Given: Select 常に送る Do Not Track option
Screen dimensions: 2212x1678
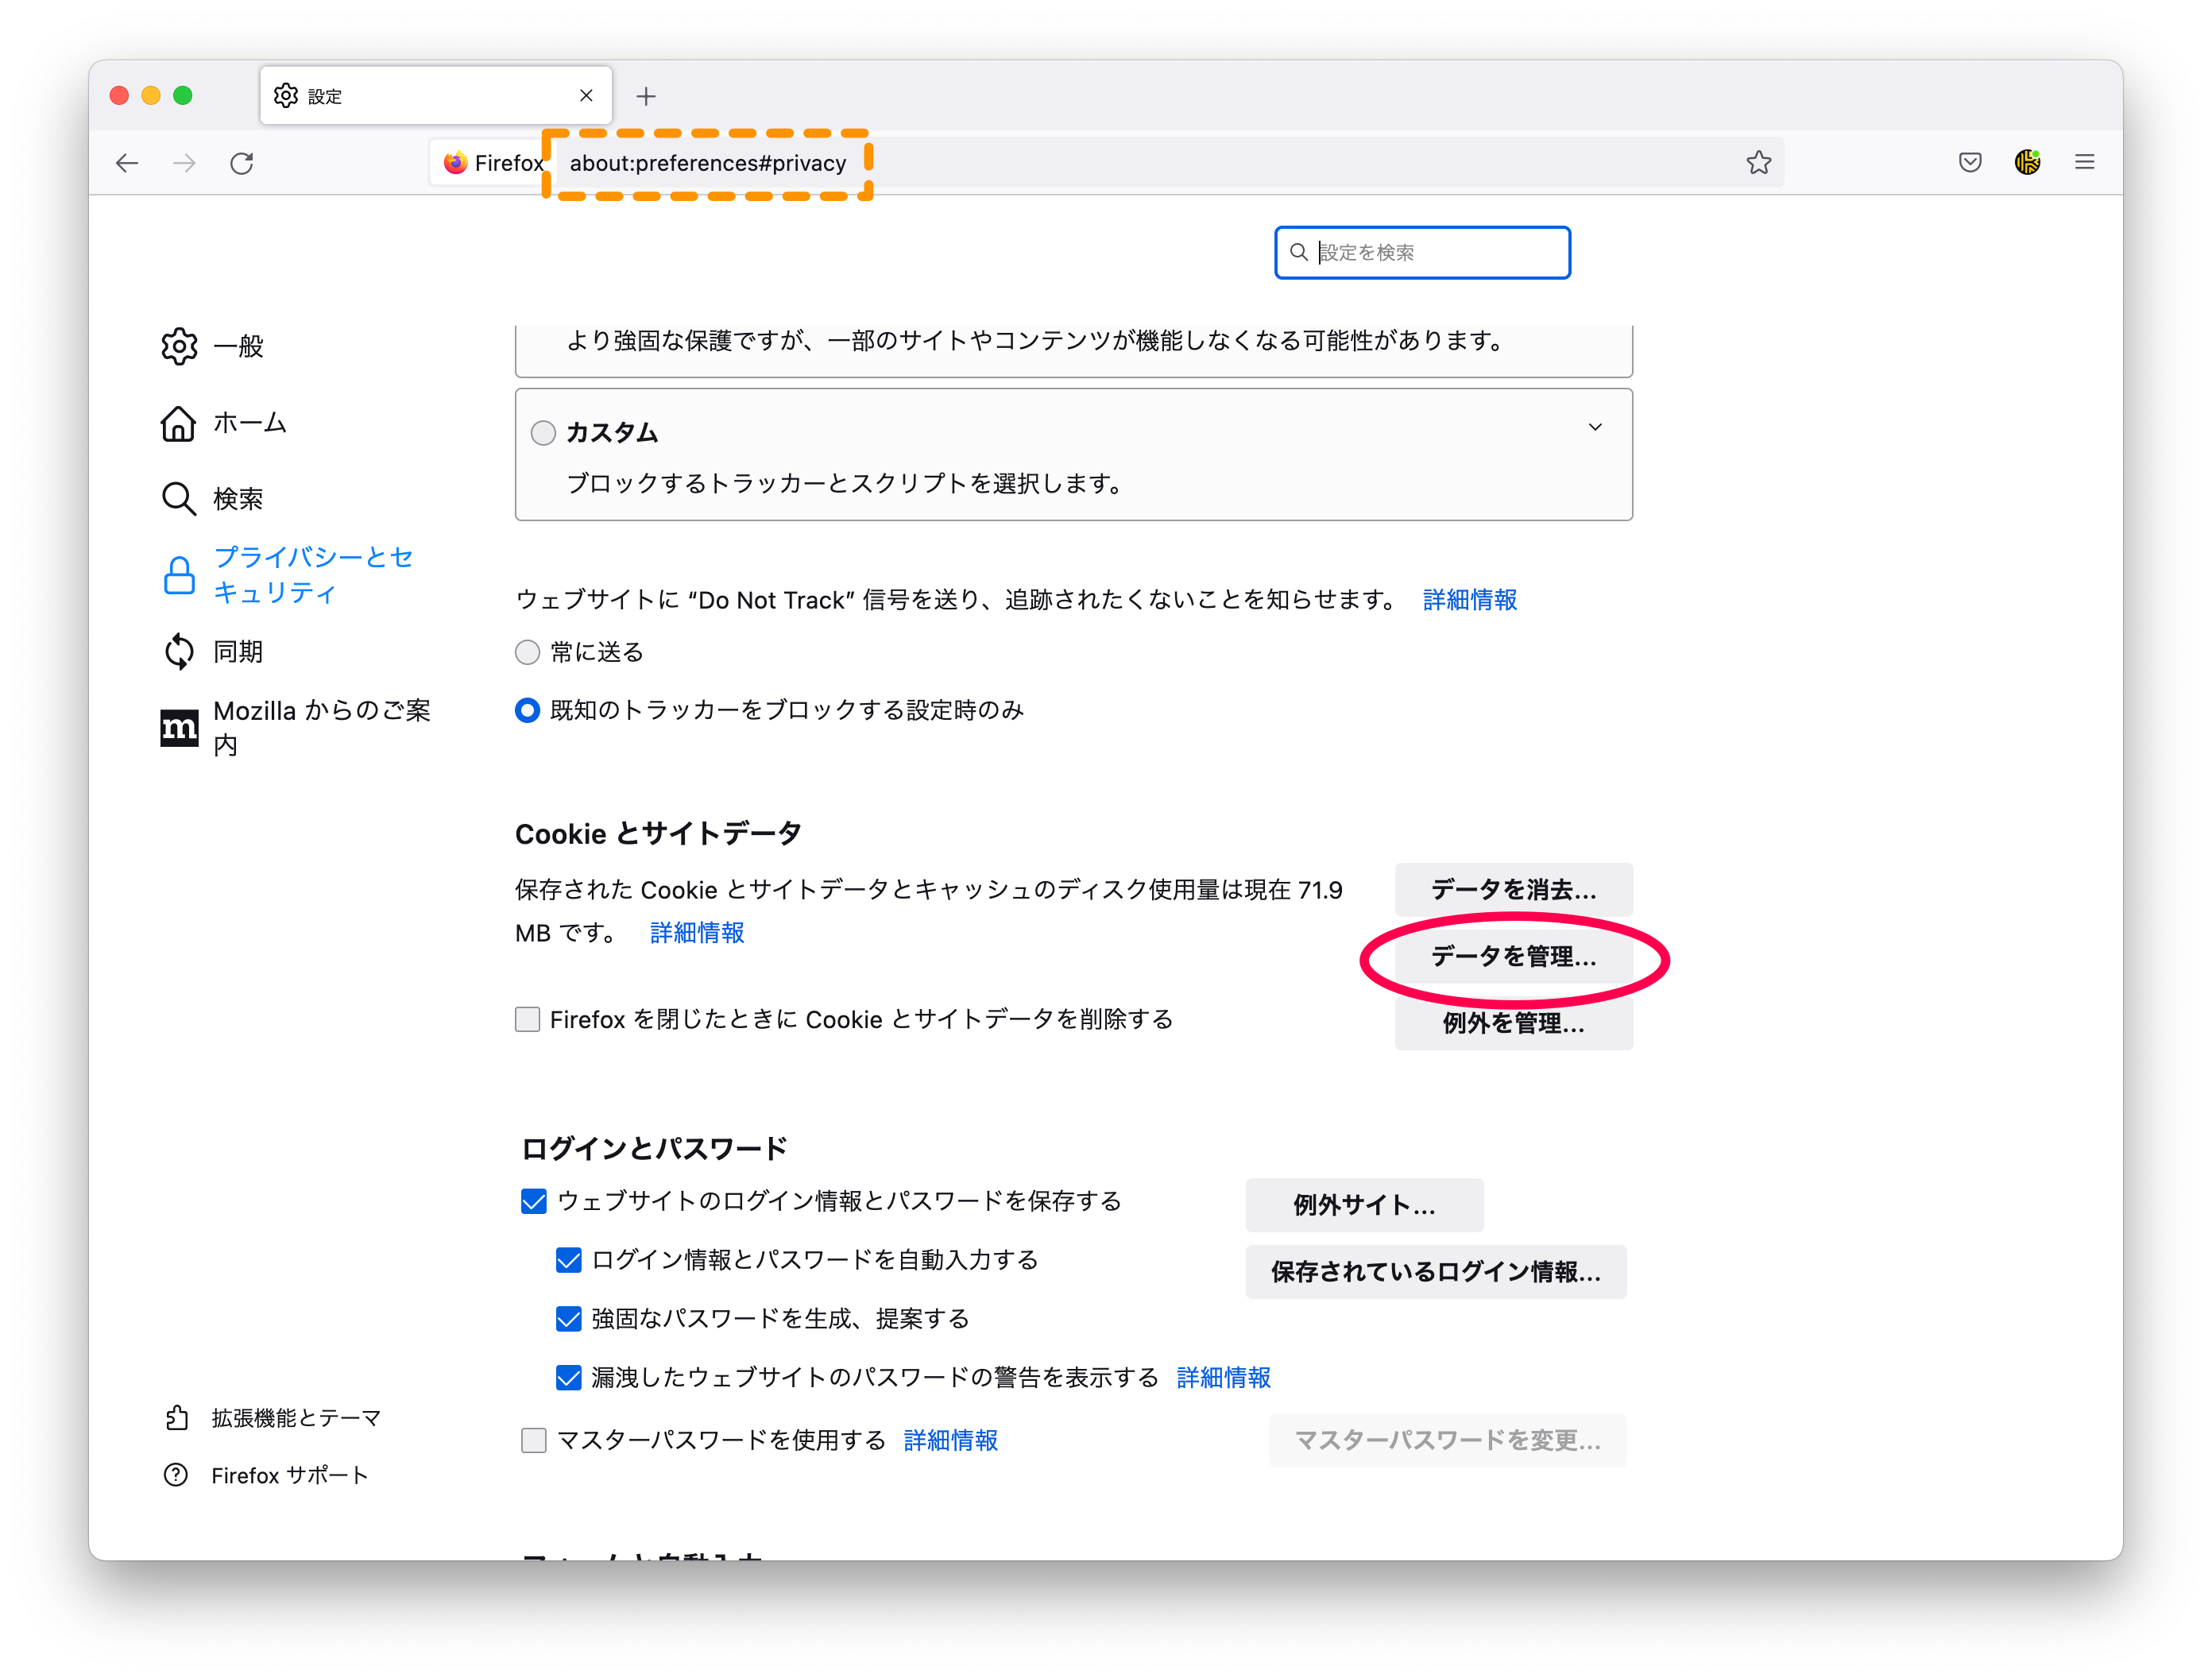Looking at the screenshot, I should point(527,652).
